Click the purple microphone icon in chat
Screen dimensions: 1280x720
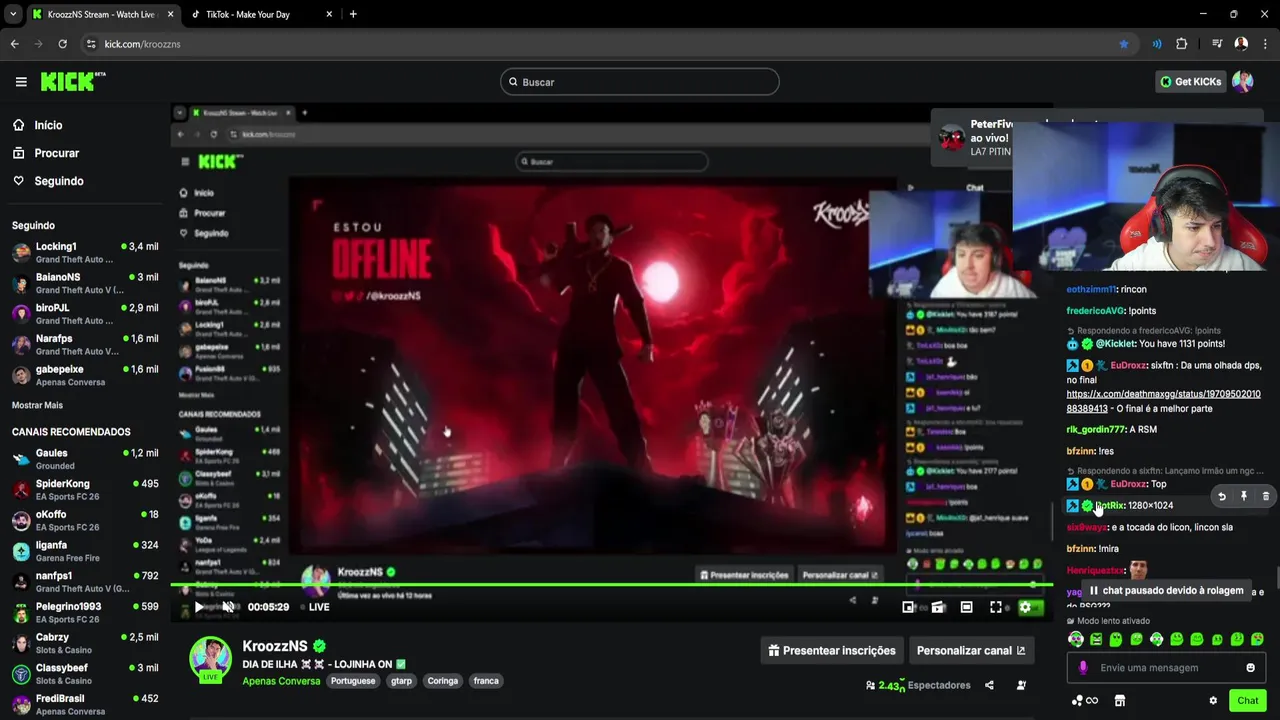click(x=1082, y=668)
